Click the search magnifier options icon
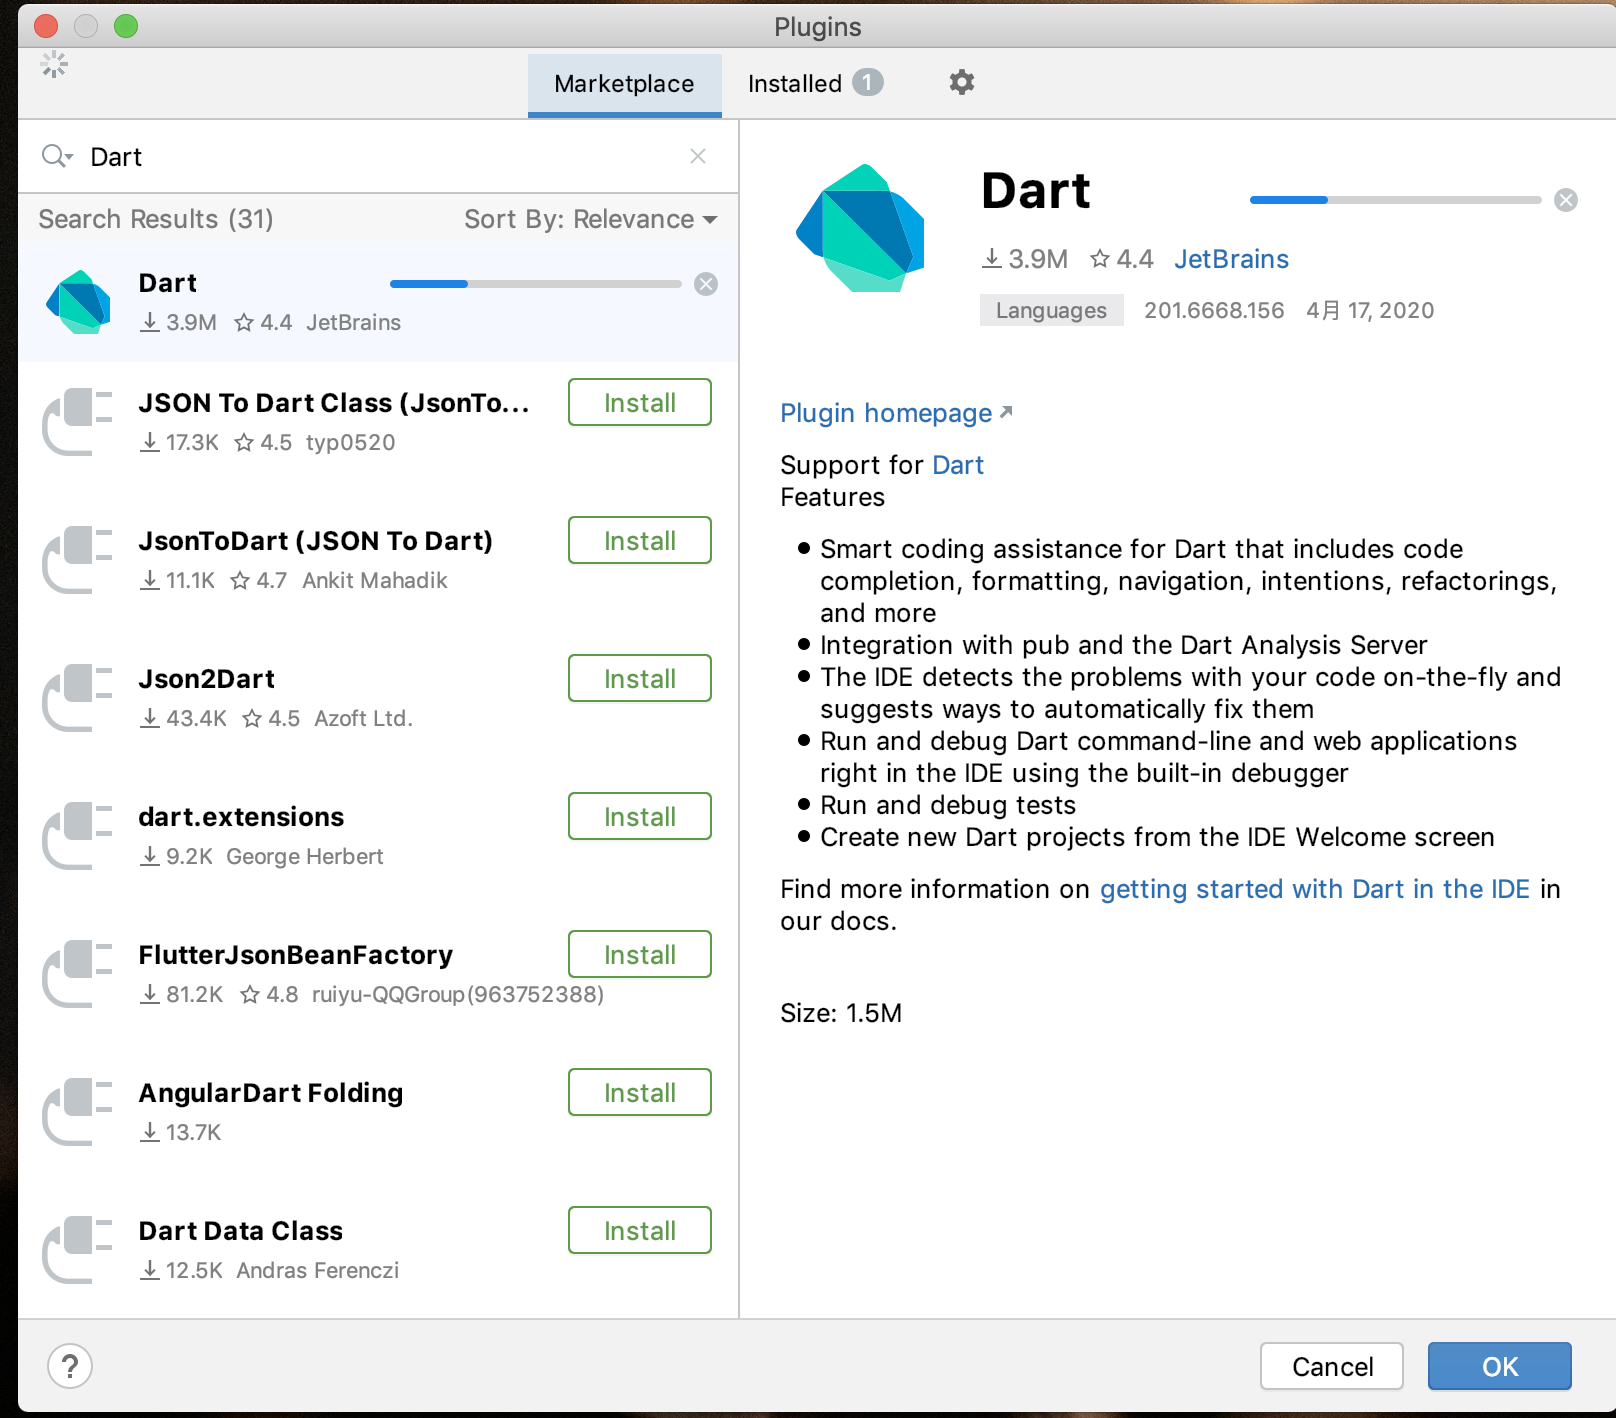The height and width of the screenshot is (1418, 1616). point(57,156)
